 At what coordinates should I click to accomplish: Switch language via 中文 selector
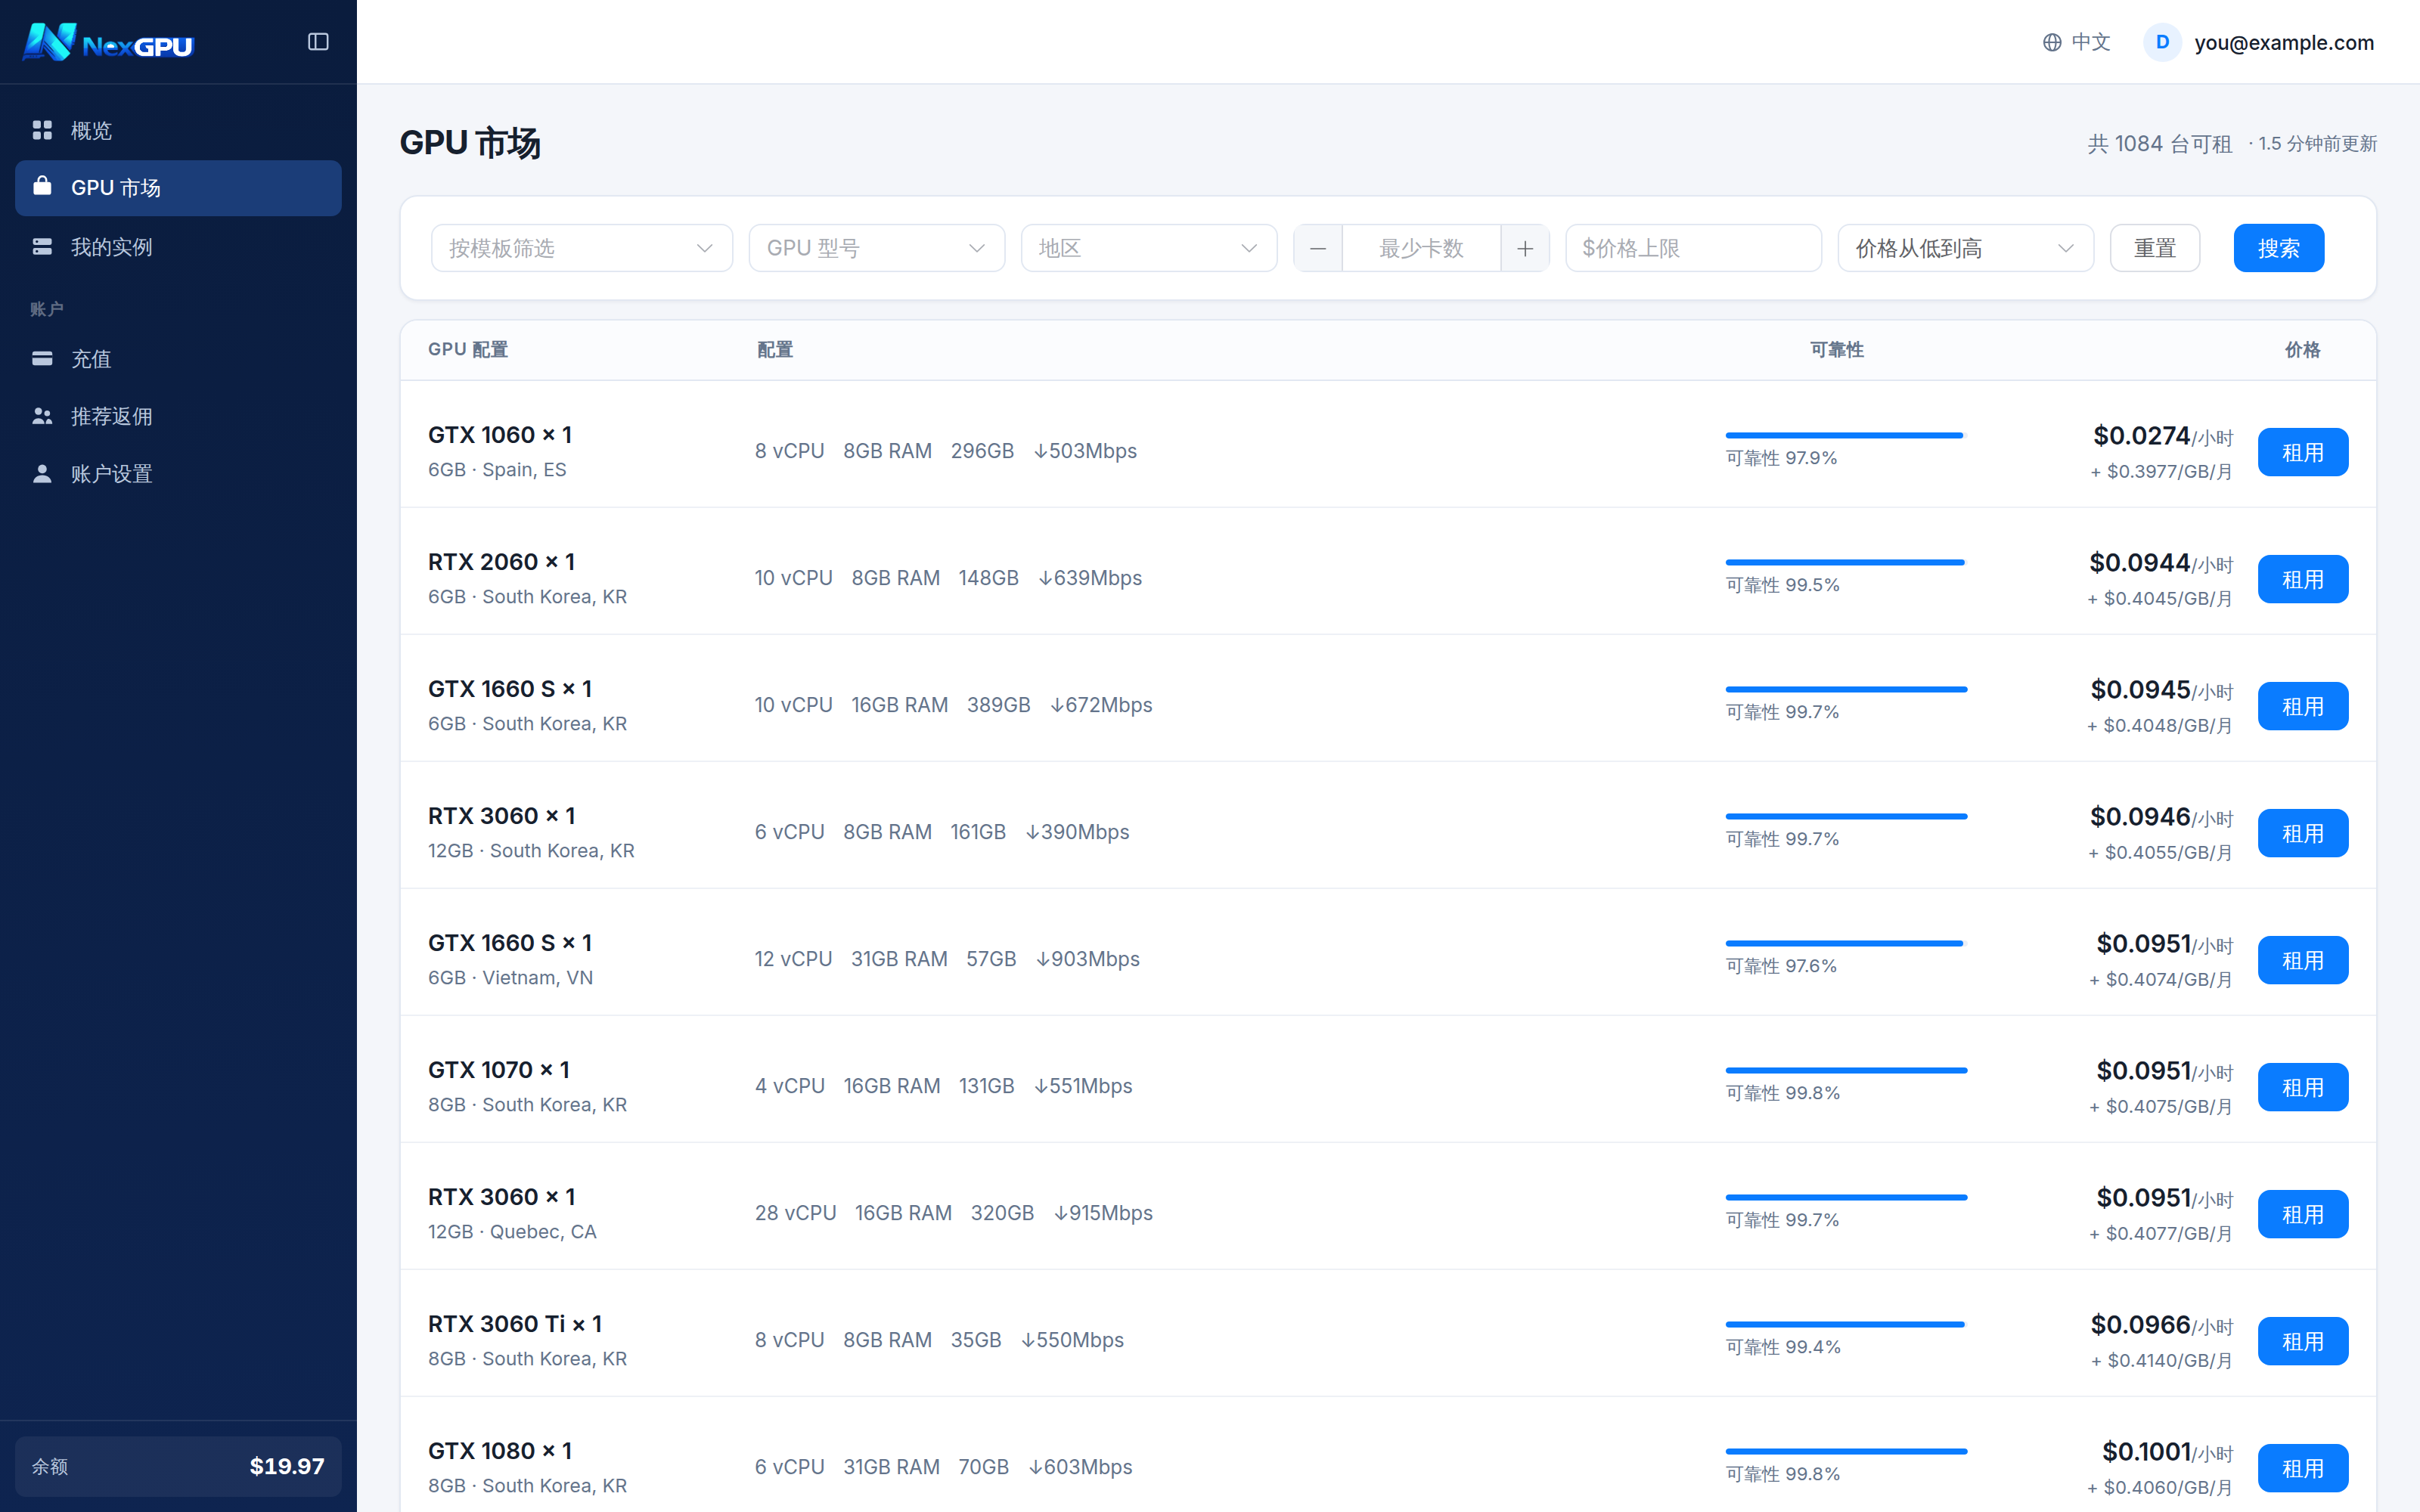coord(2076,42)
